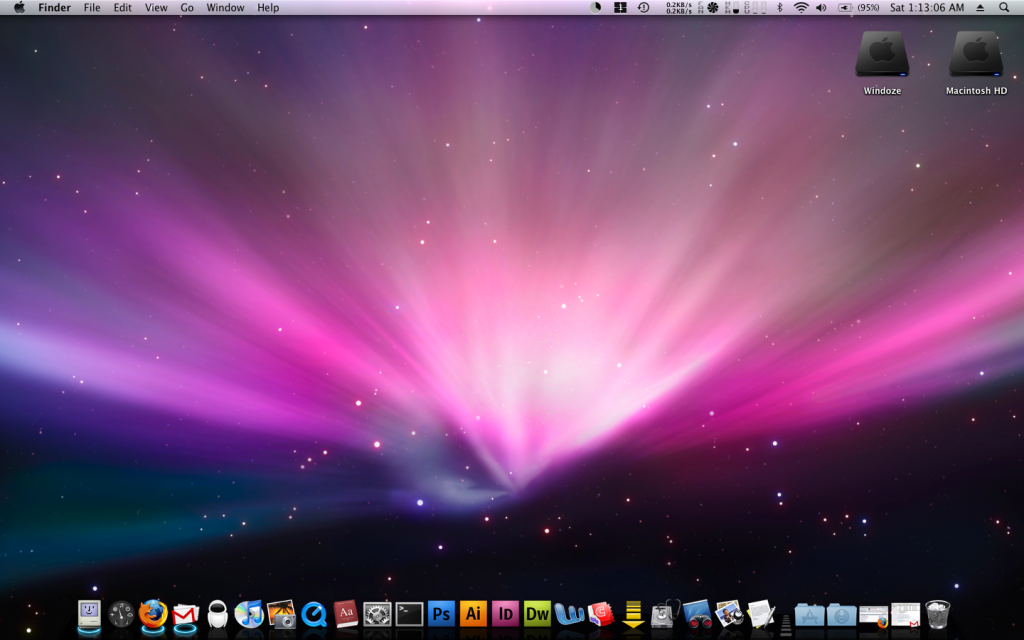
Task: Click the eject icon in the menu bar
Action: [980, 8]
